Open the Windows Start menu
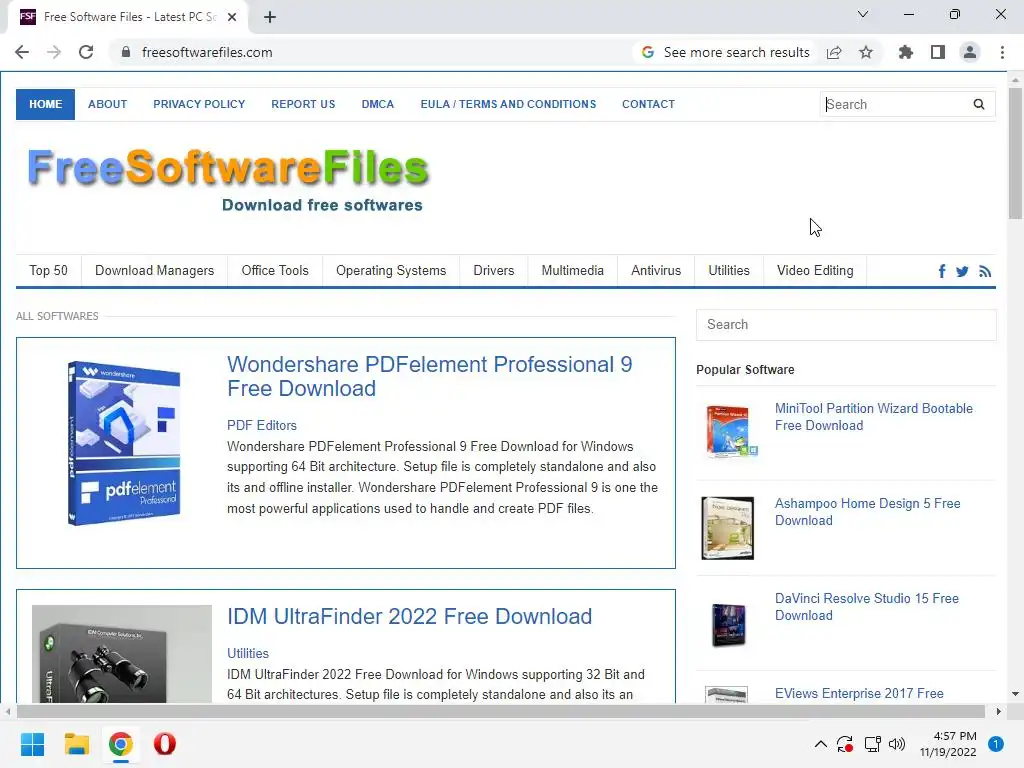The height and width of the screenshot is (768, 1024). [x=32, y=744]
